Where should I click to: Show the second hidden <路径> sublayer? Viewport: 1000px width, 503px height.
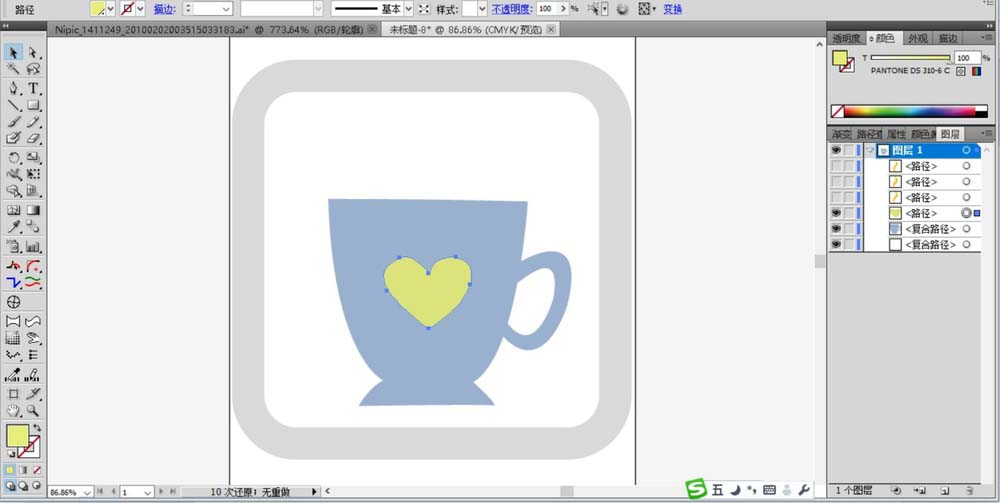[835, 182]
